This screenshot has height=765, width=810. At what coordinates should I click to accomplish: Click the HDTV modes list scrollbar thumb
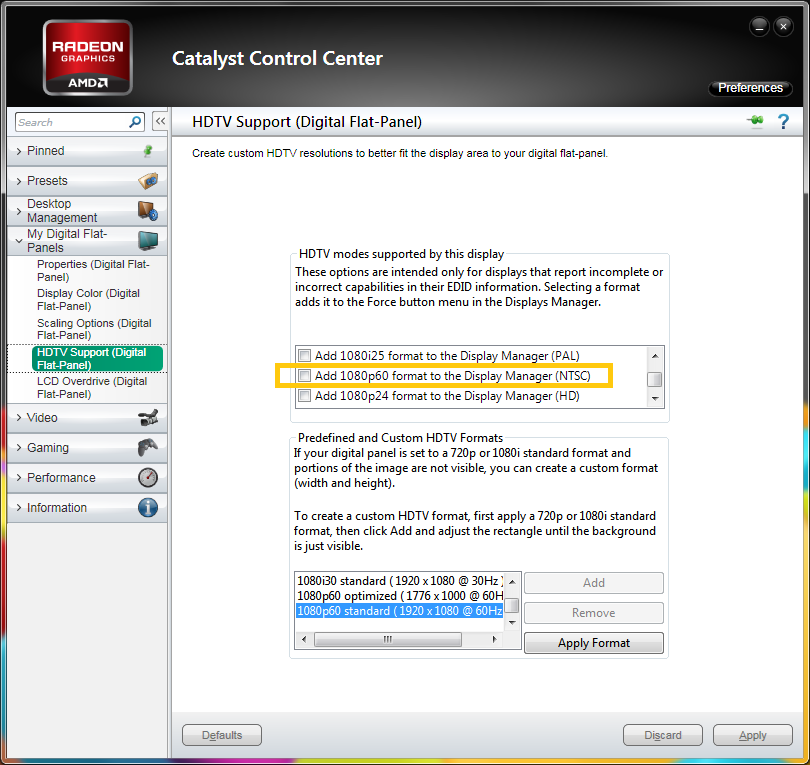pos(655,379)
